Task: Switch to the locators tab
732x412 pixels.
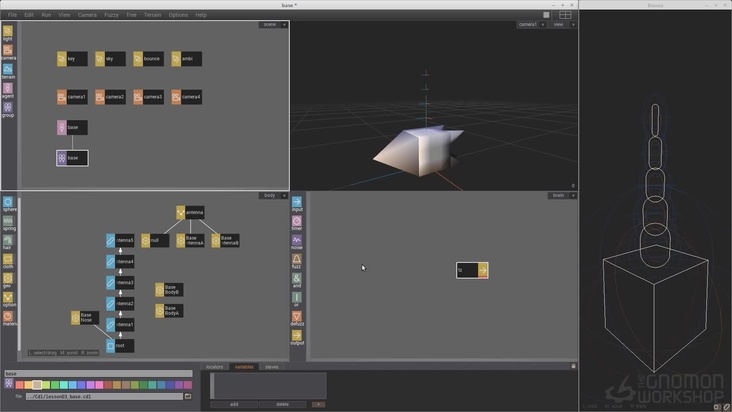Action: point(214,367)
